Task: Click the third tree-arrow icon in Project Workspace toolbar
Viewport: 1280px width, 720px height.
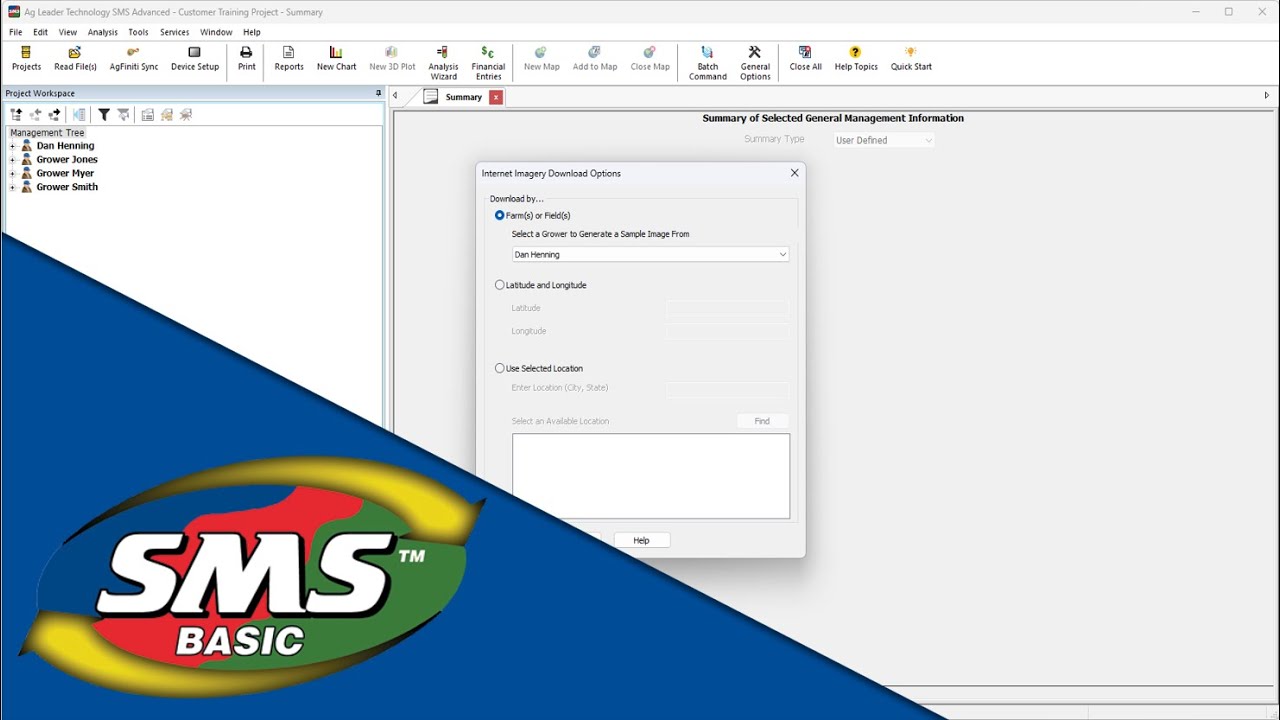Action: coord(54,115)
